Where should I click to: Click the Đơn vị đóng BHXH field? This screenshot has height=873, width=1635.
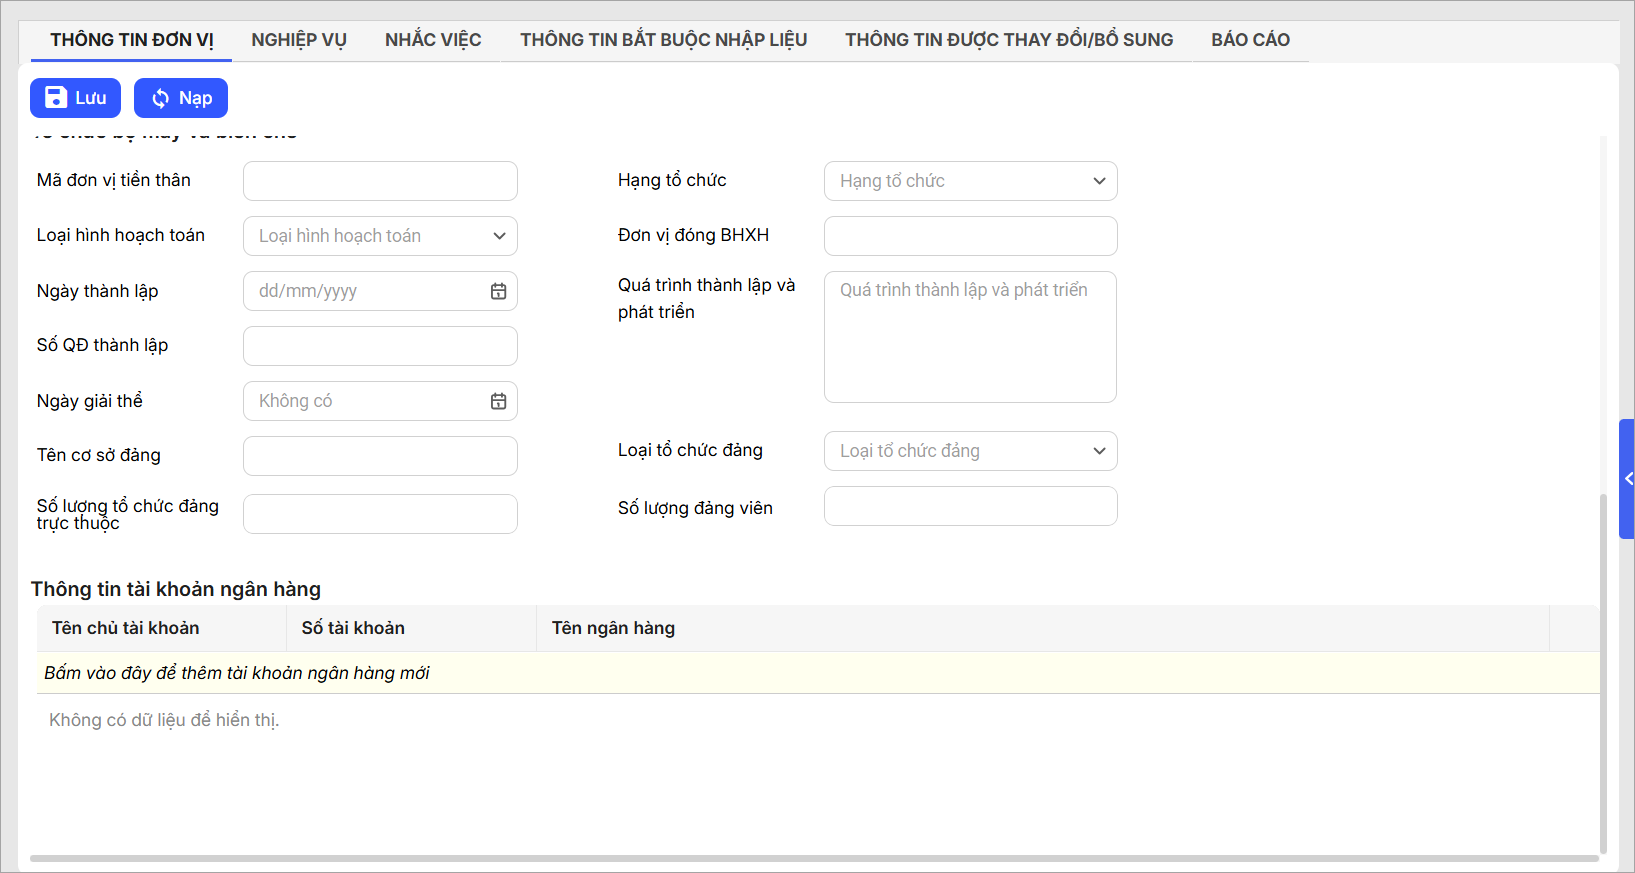click(970, 236)
